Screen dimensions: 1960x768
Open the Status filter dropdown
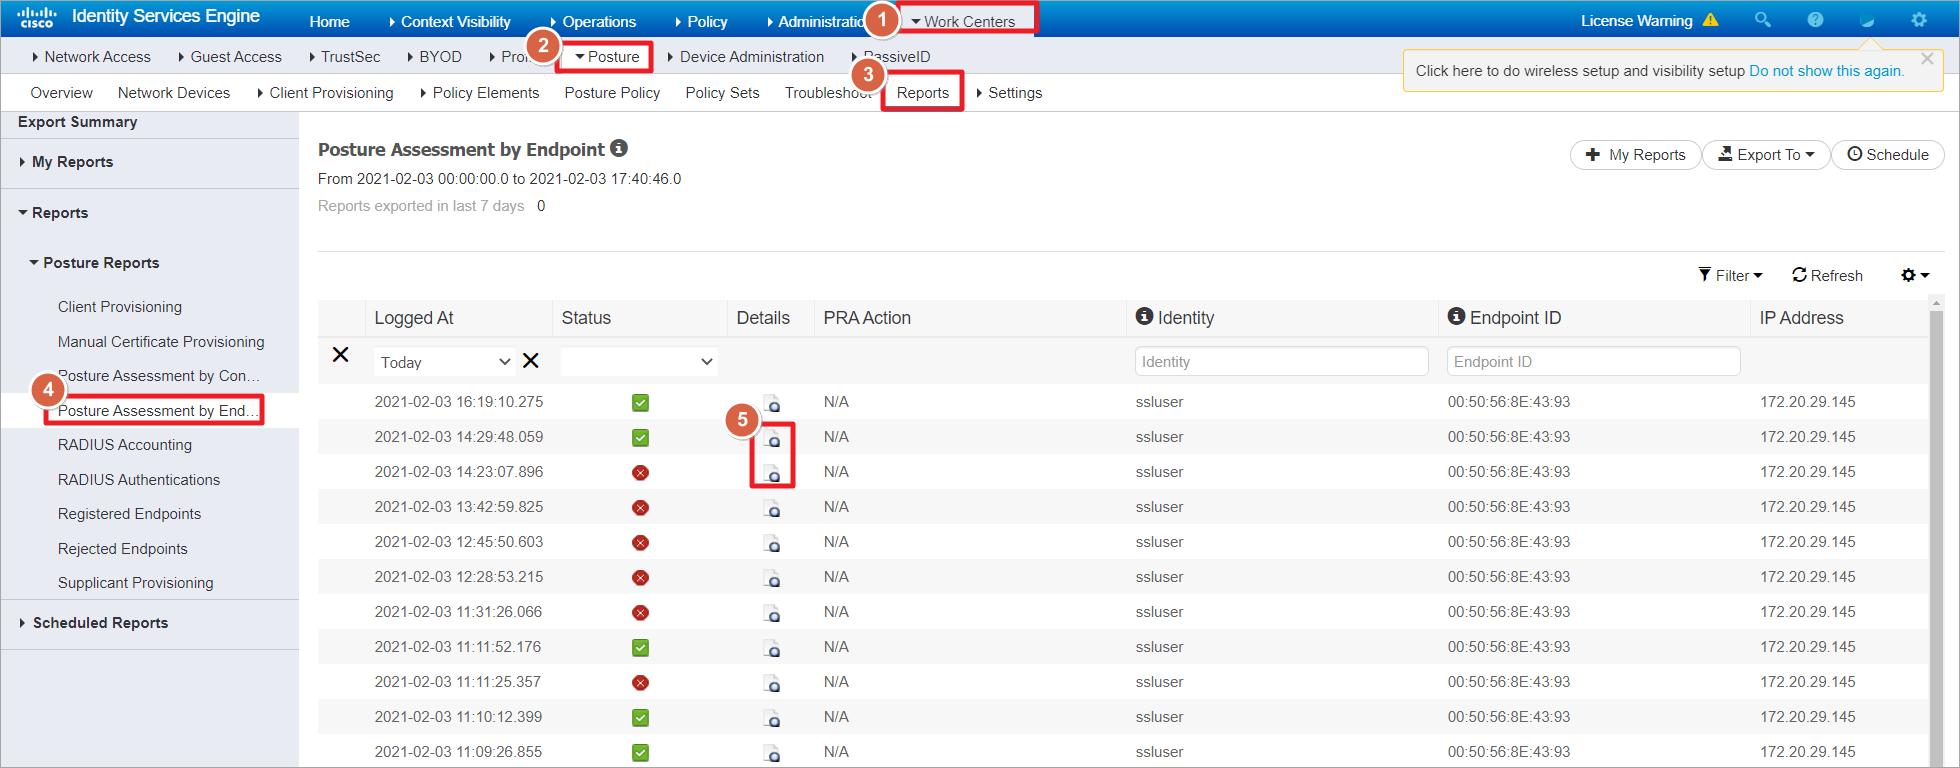pos(639,361)
